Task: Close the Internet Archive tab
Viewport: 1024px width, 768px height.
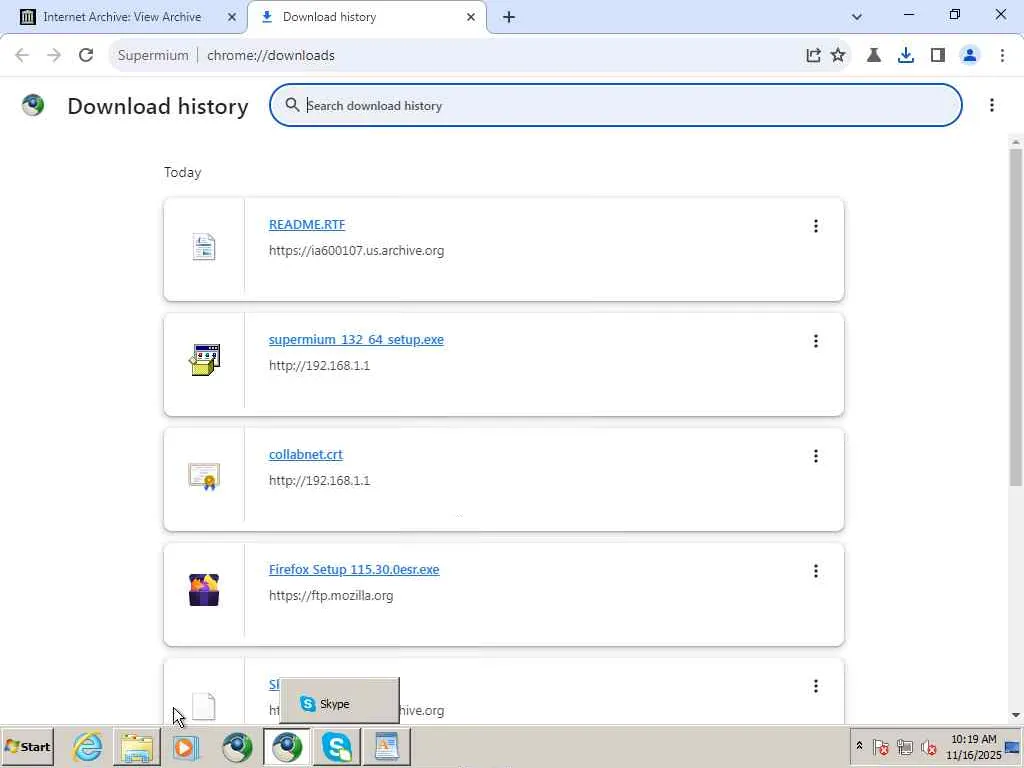Action: [x=232, y=17]
